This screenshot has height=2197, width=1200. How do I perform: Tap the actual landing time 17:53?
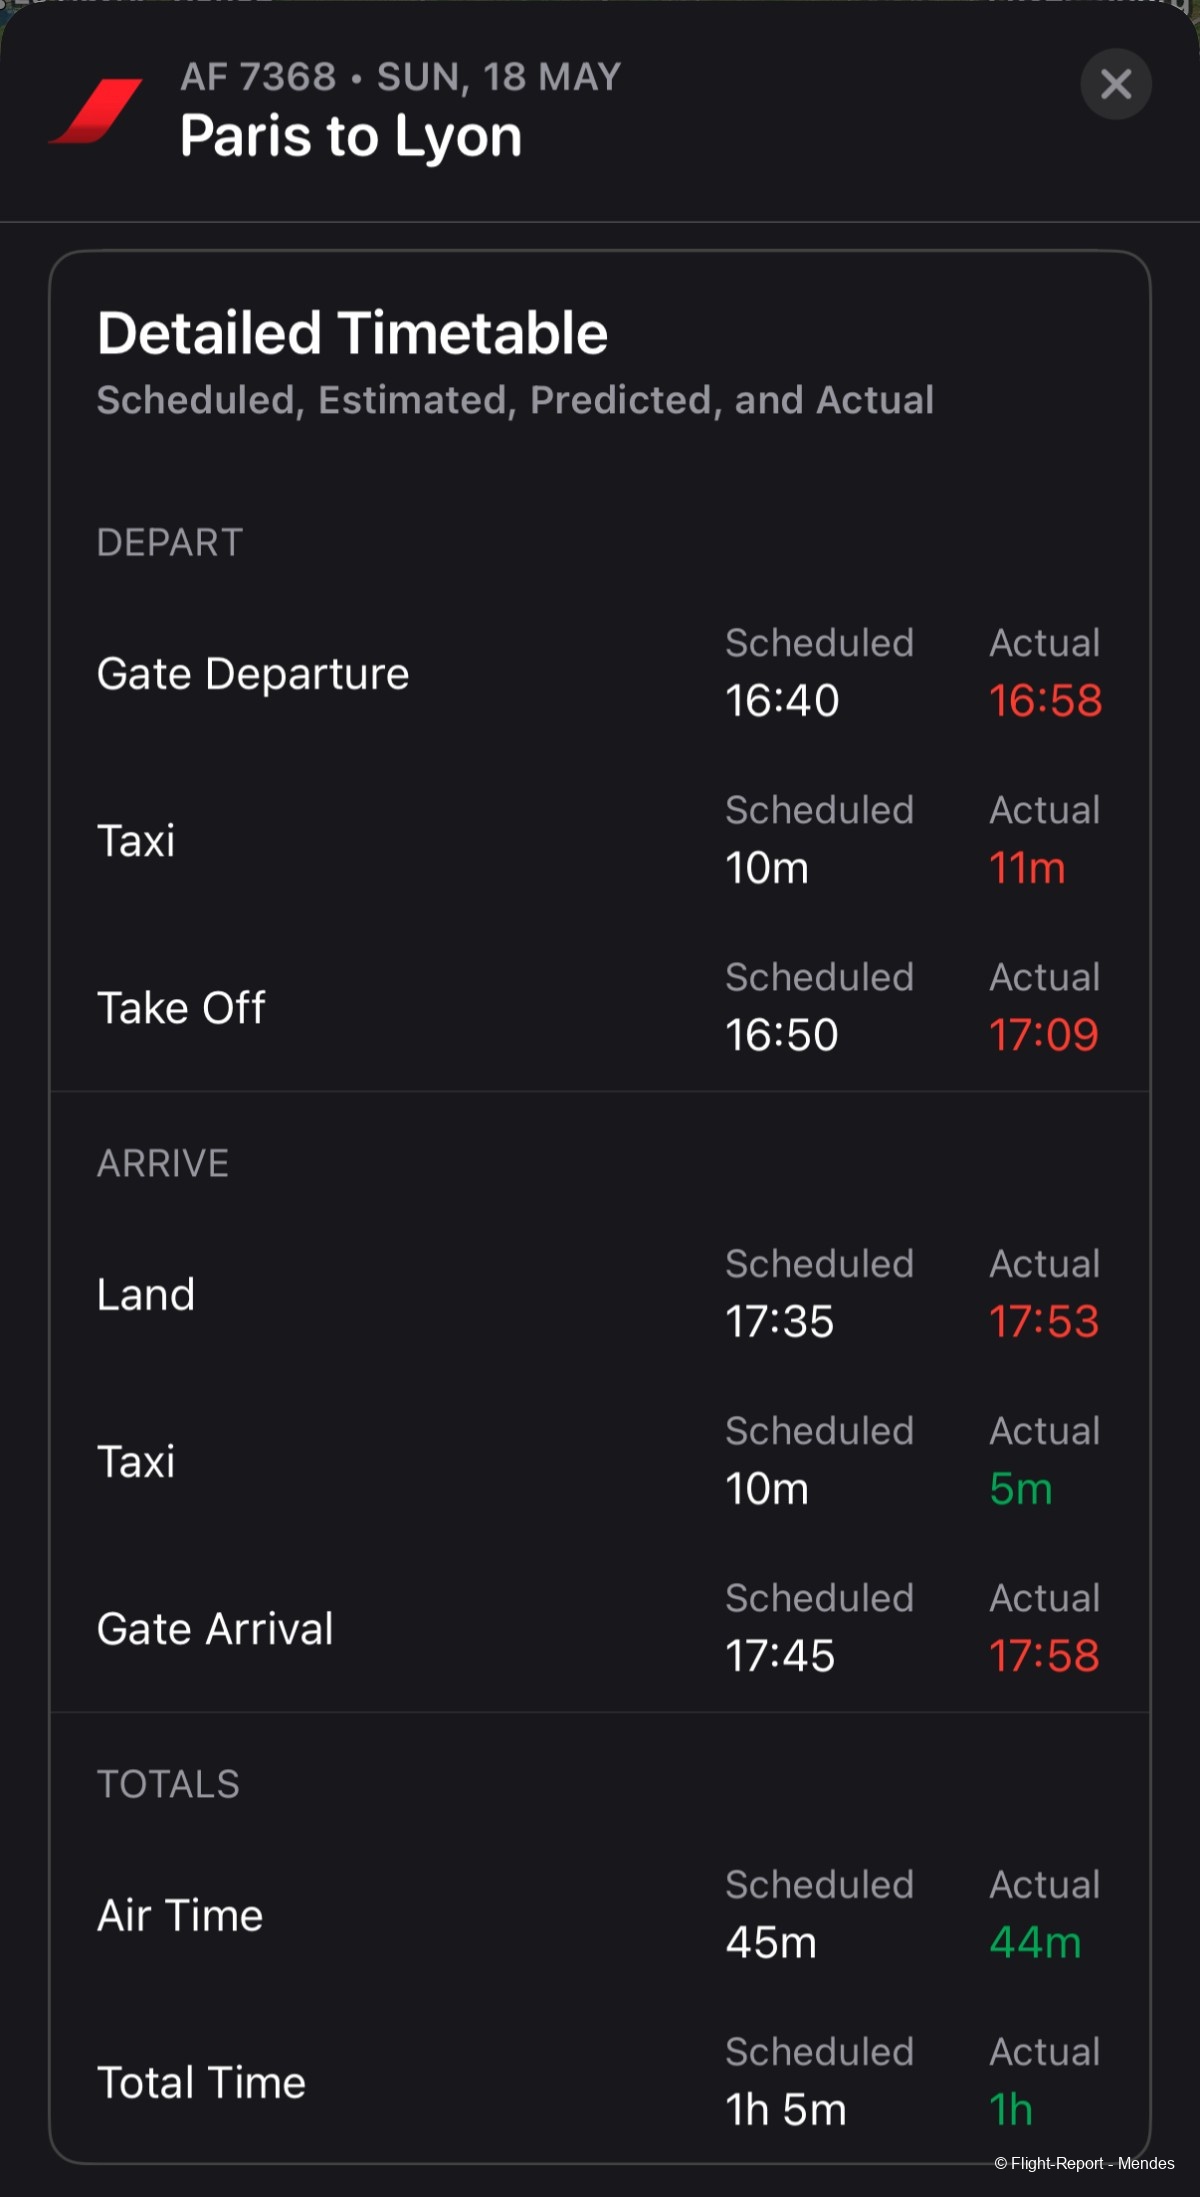click(x=1044, y=1321)
